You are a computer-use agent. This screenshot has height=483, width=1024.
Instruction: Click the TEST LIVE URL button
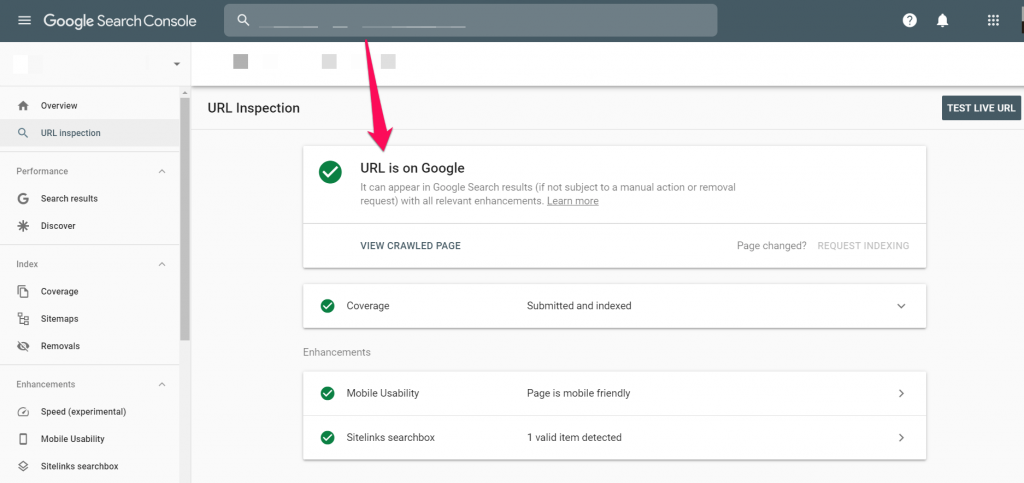(981, 108)
